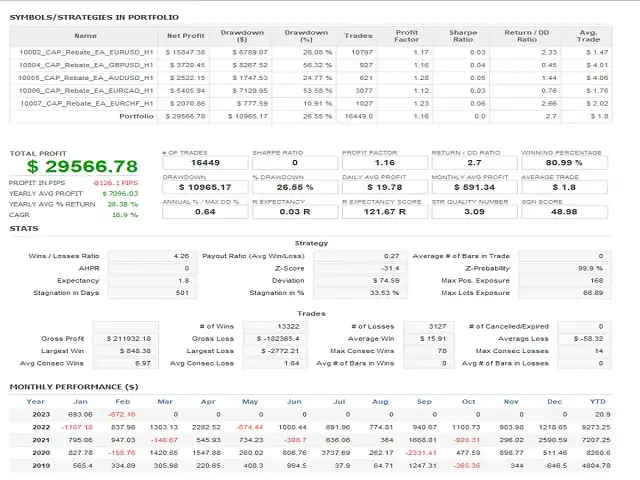Select row 10007_CAP_Rebate_EA_EURCHF_H1

(x=311, y=103)
